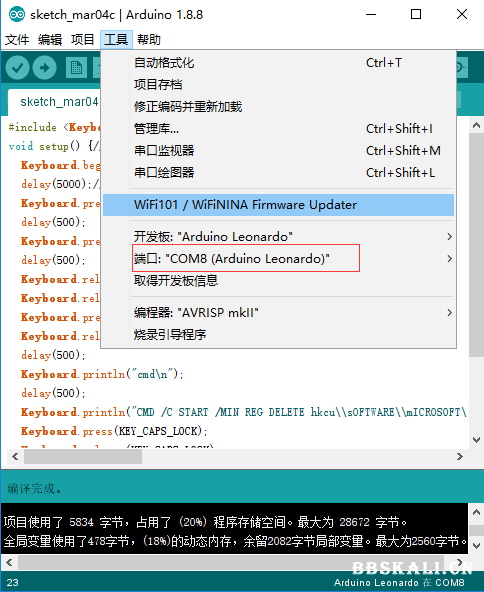
Task: Click the Verify checkmark toolbar icon
Action: pos(17,68)
